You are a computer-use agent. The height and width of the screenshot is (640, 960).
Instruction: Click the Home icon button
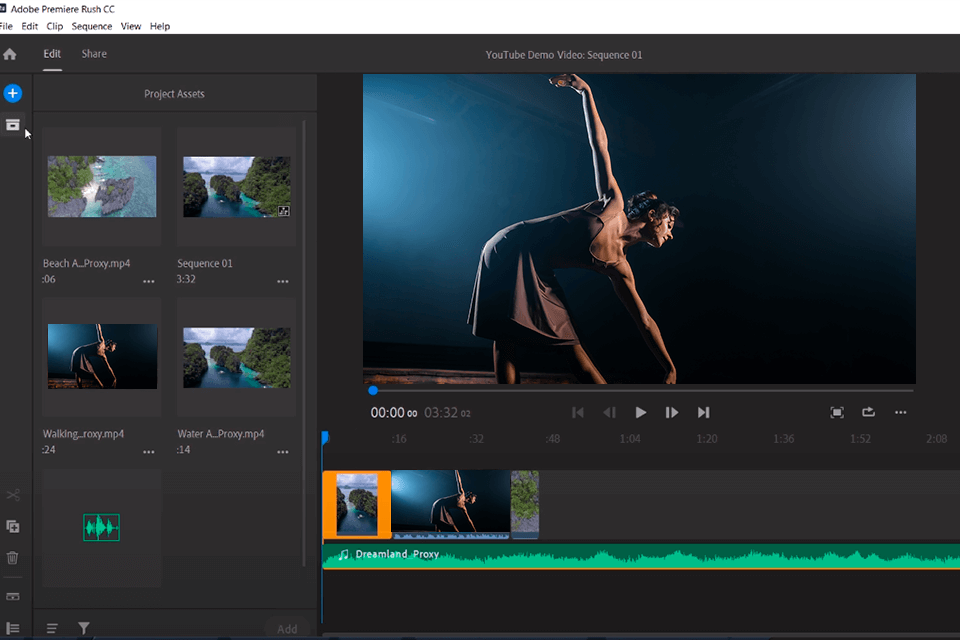point(10,53)
